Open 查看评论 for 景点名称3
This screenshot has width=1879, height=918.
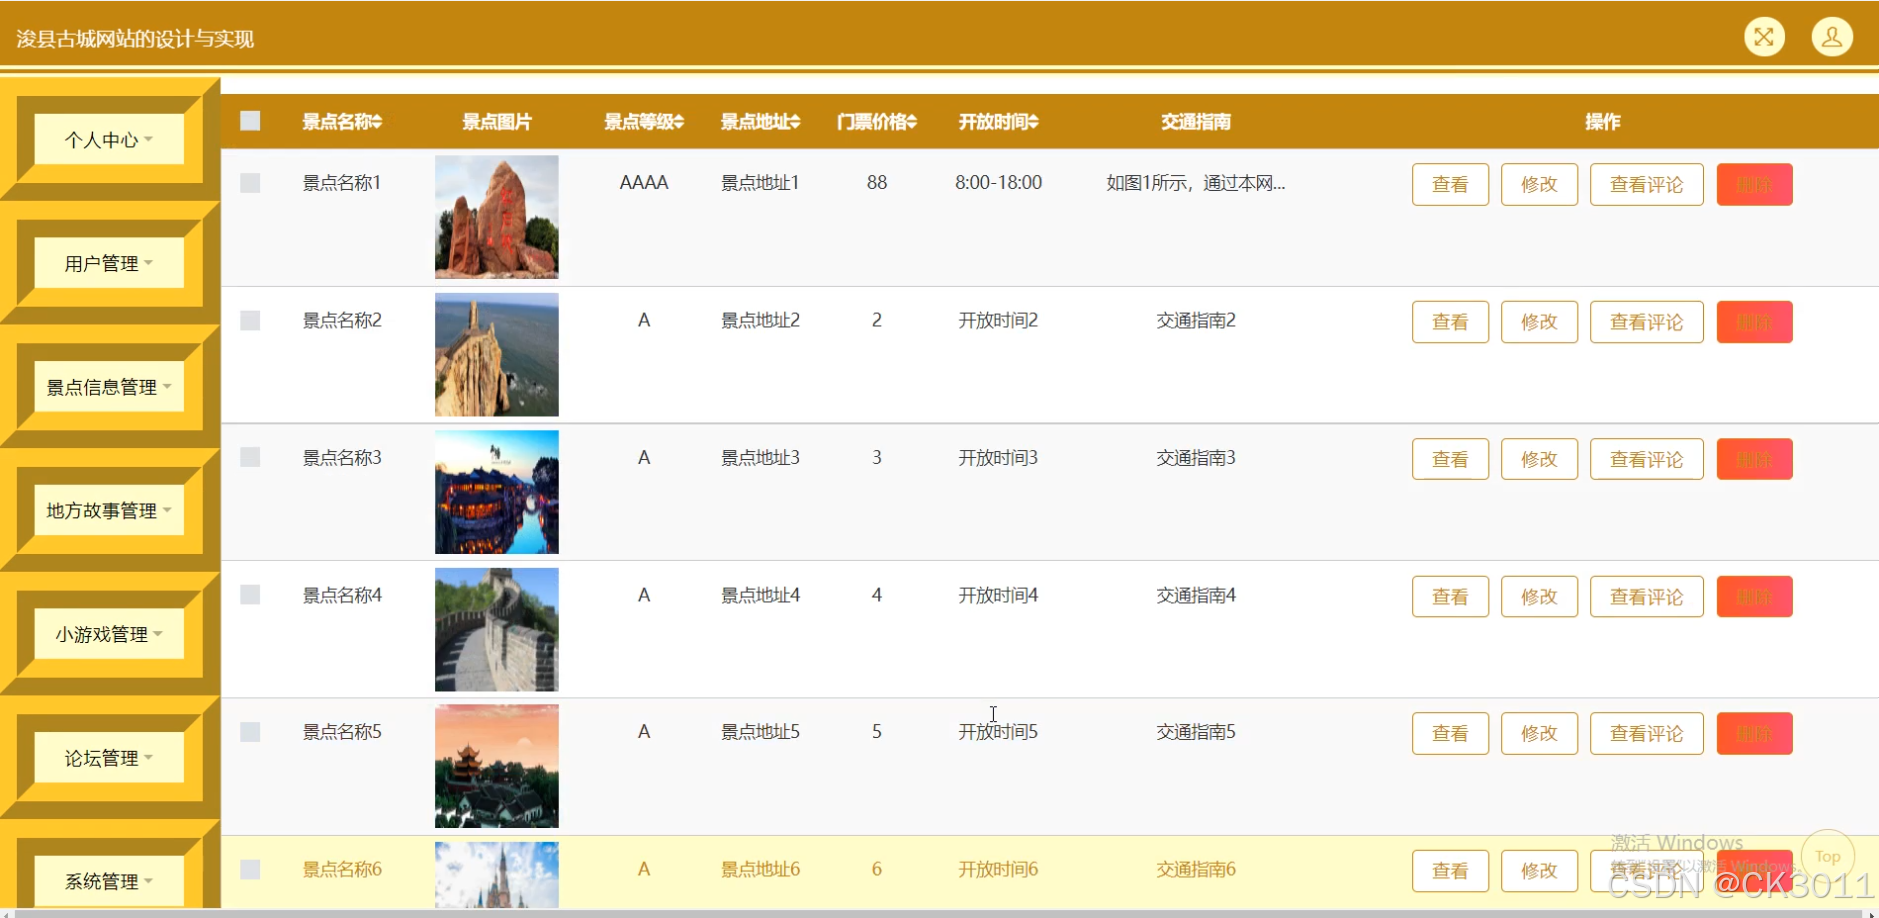1646,459
